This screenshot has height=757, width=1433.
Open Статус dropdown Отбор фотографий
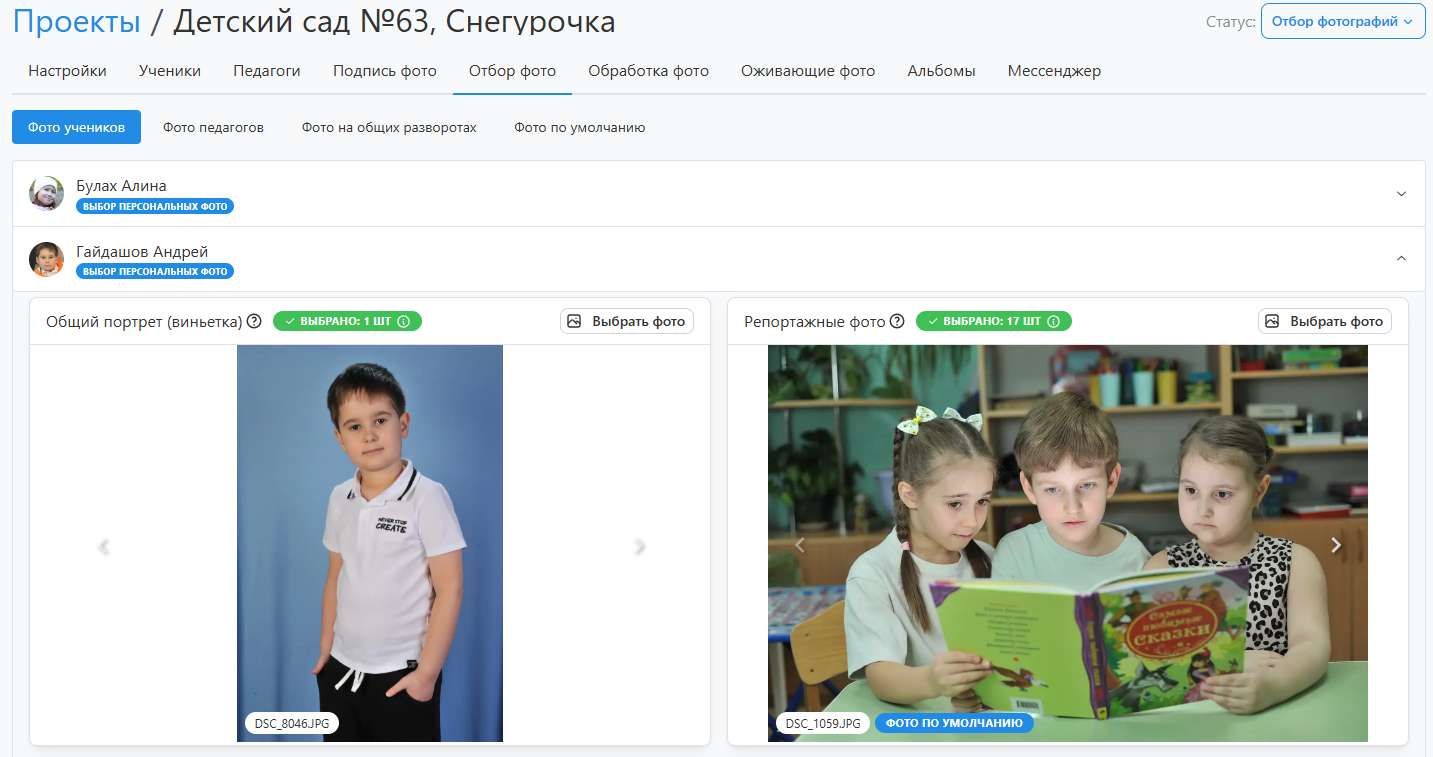click(1342, 21)
